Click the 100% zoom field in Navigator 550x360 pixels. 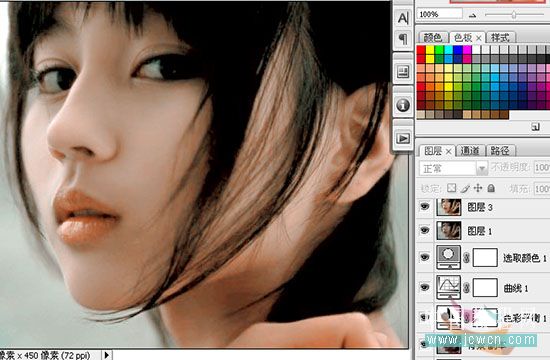coord(440,14)
